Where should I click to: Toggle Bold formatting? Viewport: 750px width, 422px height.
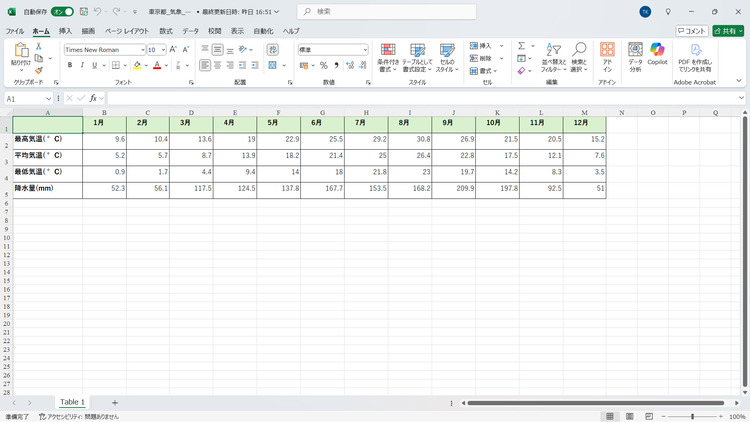tap(70, 65)
